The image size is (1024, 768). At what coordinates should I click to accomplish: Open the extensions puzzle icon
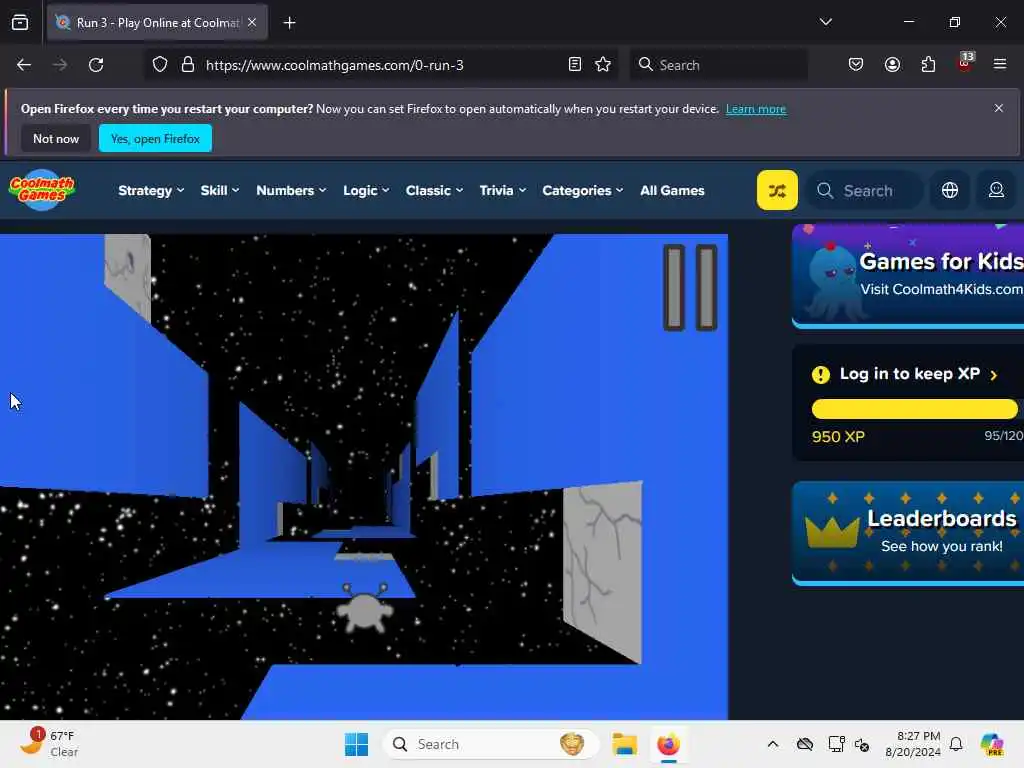(x=928, y=64)
